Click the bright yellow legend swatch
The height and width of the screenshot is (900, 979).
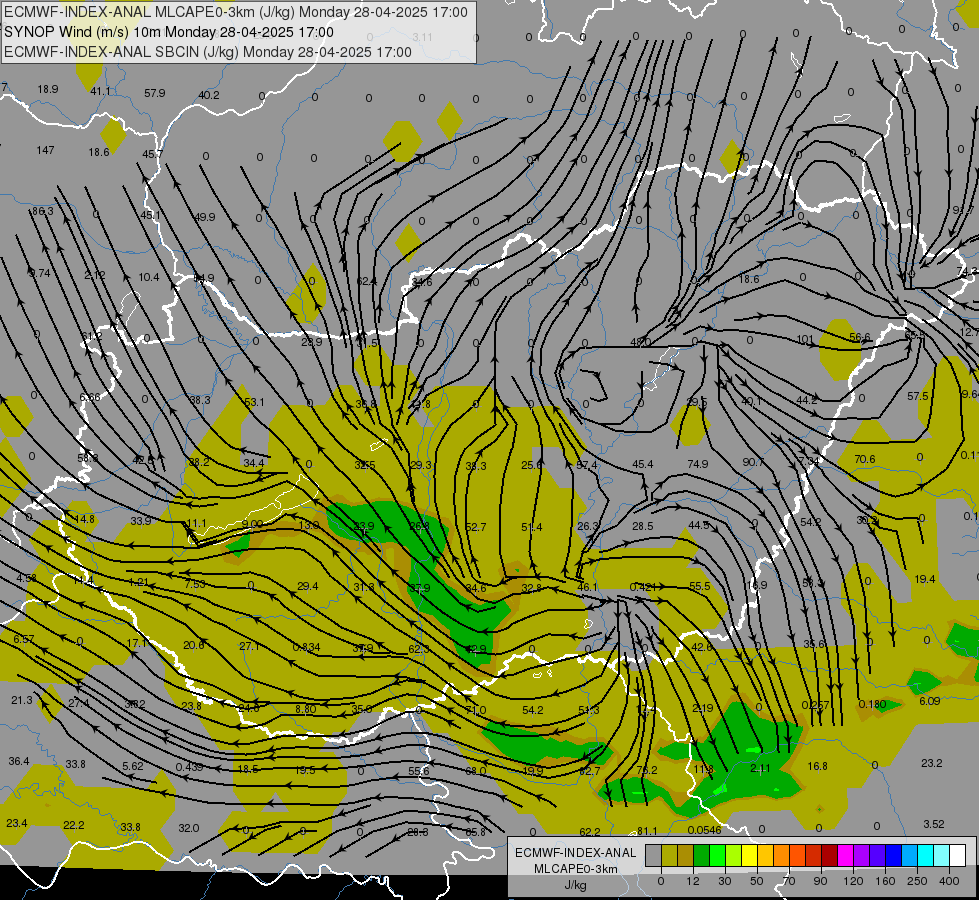(749, 855)
